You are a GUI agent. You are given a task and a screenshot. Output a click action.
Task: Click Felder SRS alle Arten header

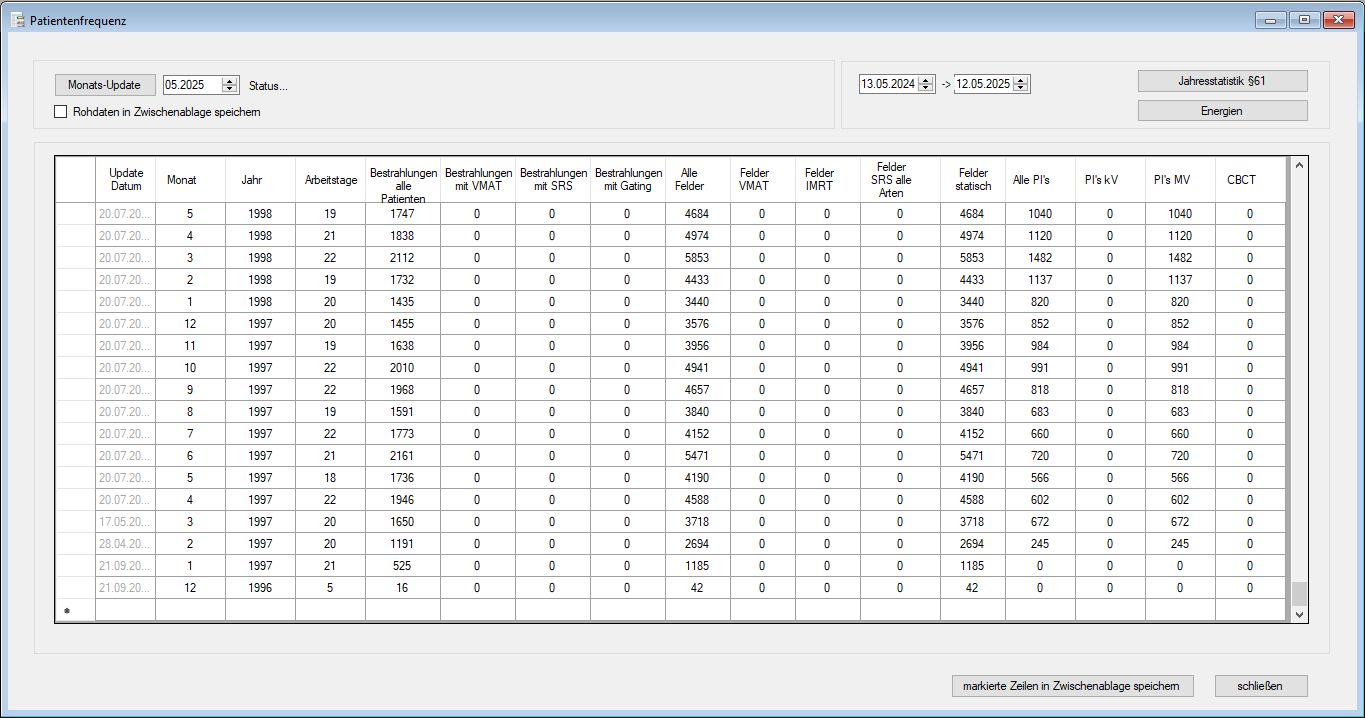[x=900, y=179]
